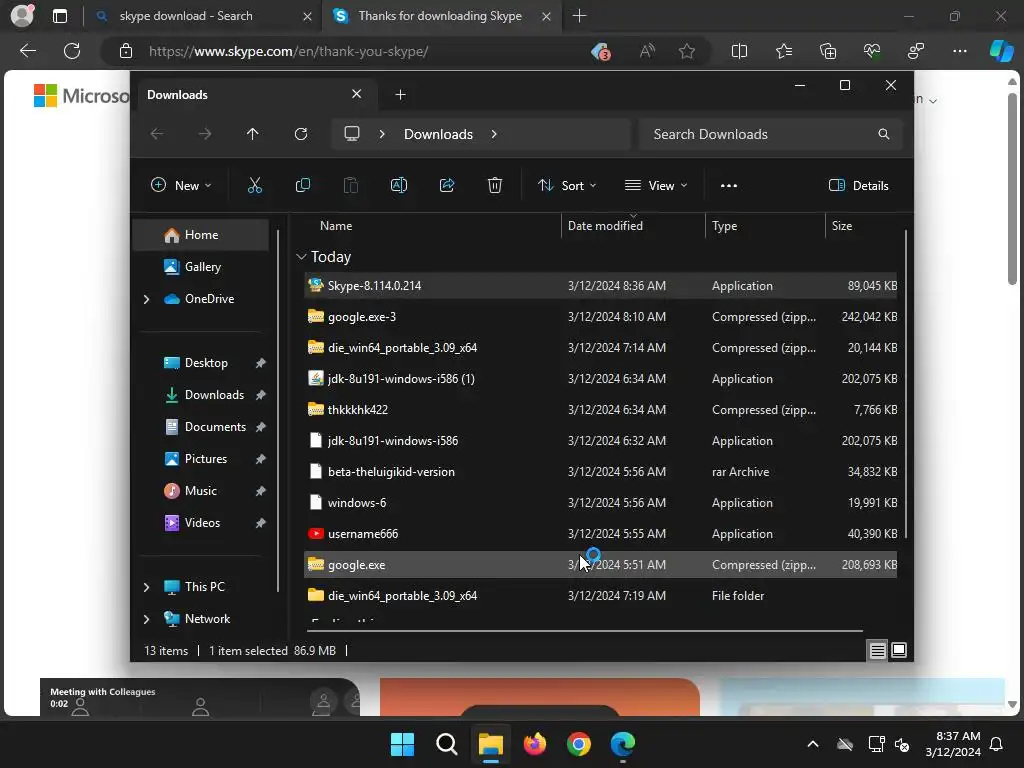Go up one folder with the up arrow
Image resolution: width=1024 pixels, height=768 pixels.
pos(252,134)
